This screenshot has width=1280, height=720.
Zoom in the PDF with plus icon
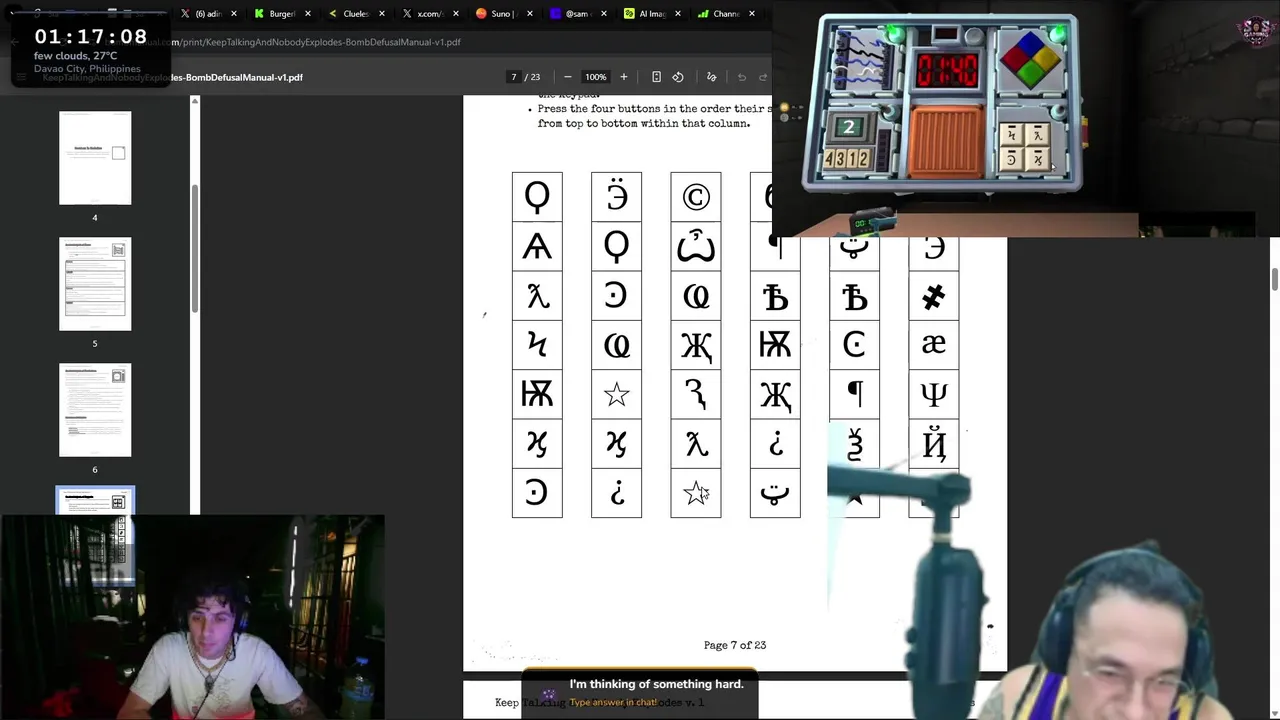(623, 77)
